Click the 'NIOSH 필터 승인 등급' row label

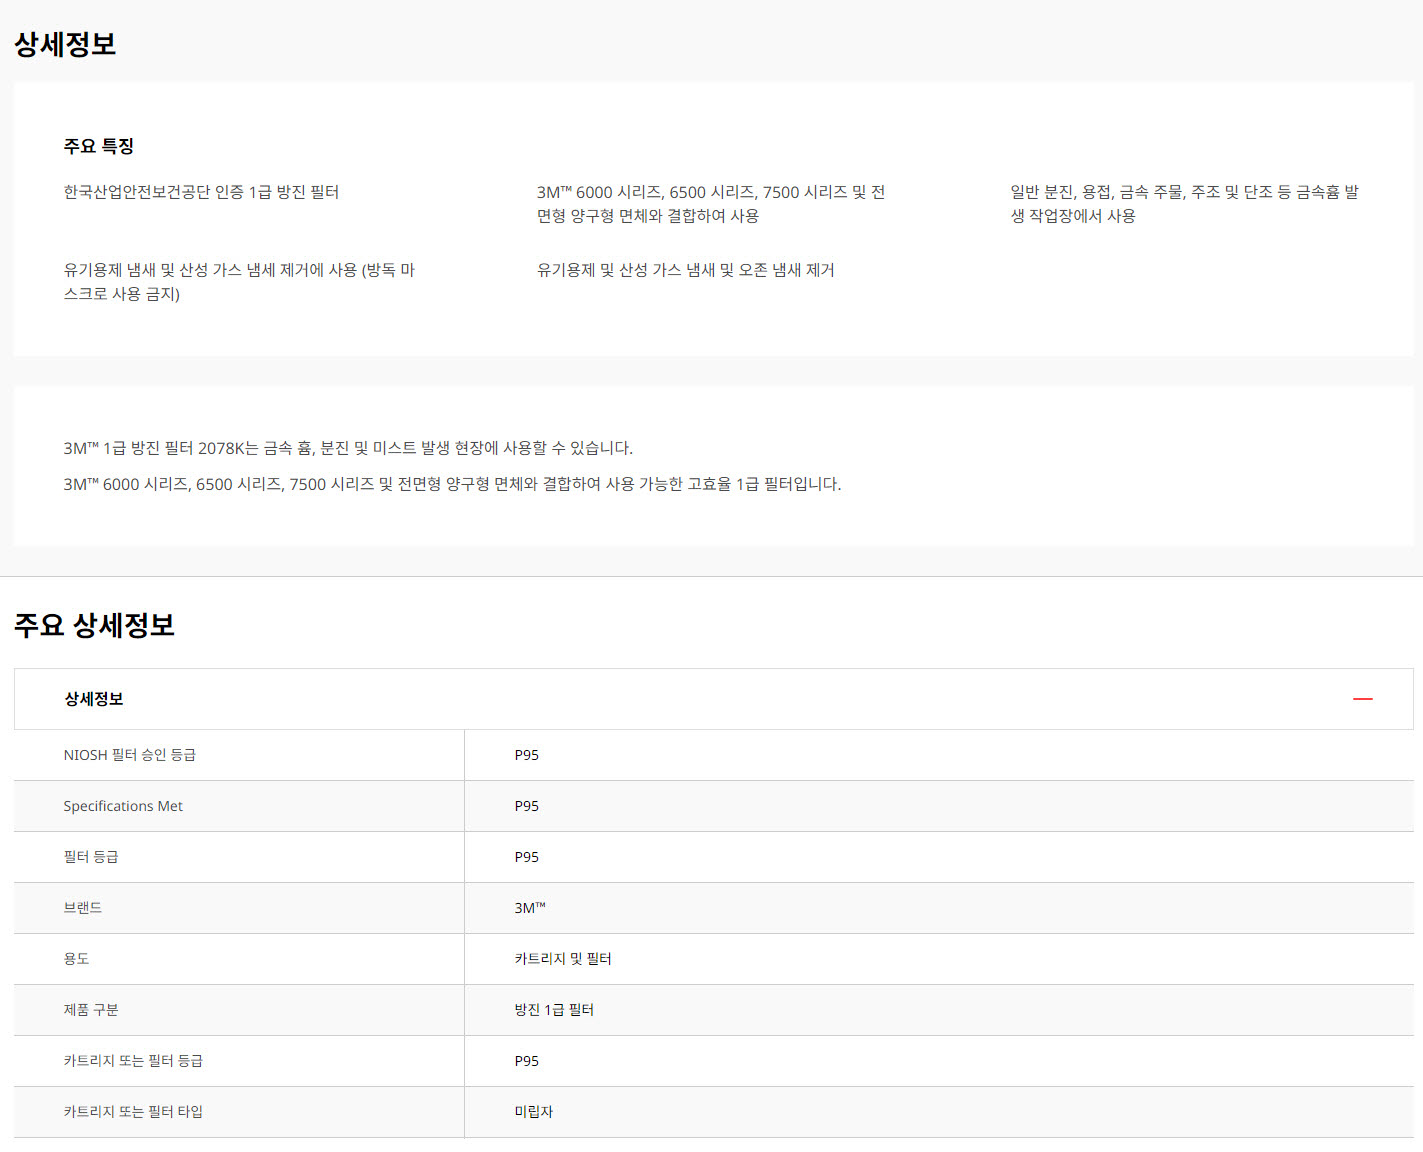point(130,755)
